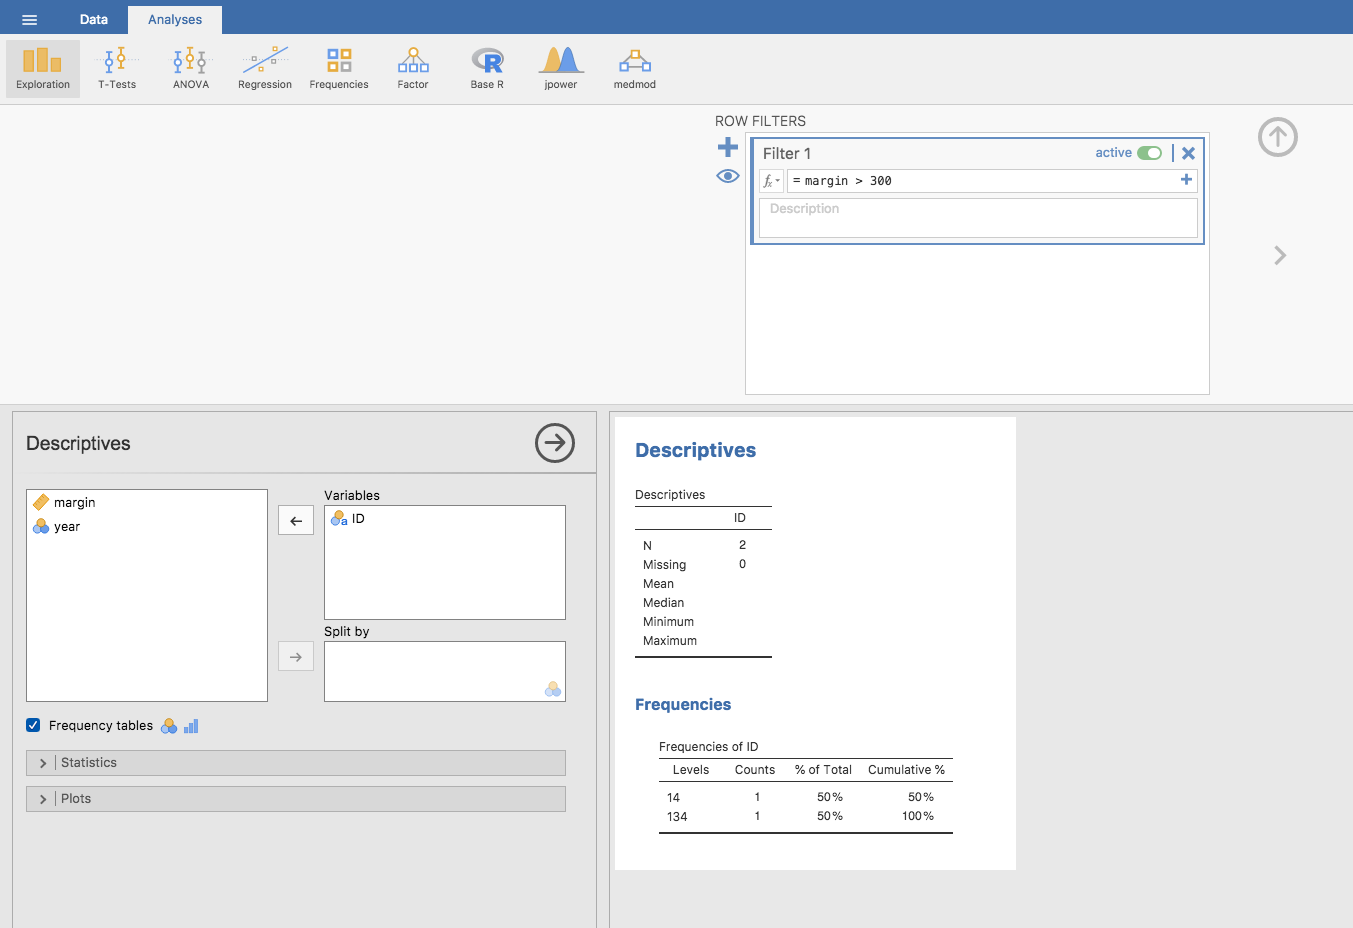Expand the Statistics section
1353x928 pixels.
pos(296,763)
